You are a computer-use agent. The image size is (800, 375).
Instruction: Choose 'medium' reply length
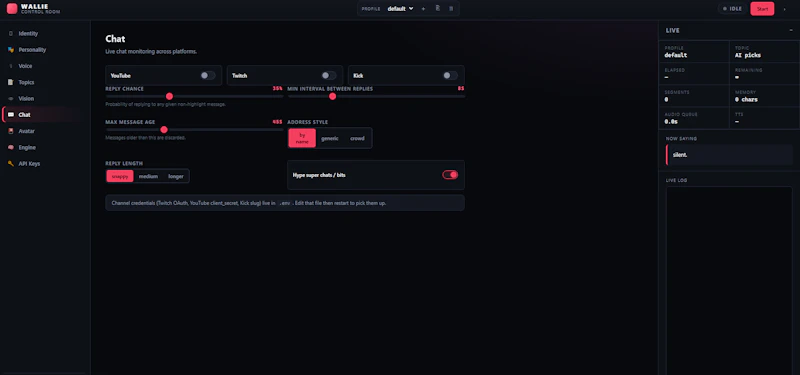[x=148, y=177]
